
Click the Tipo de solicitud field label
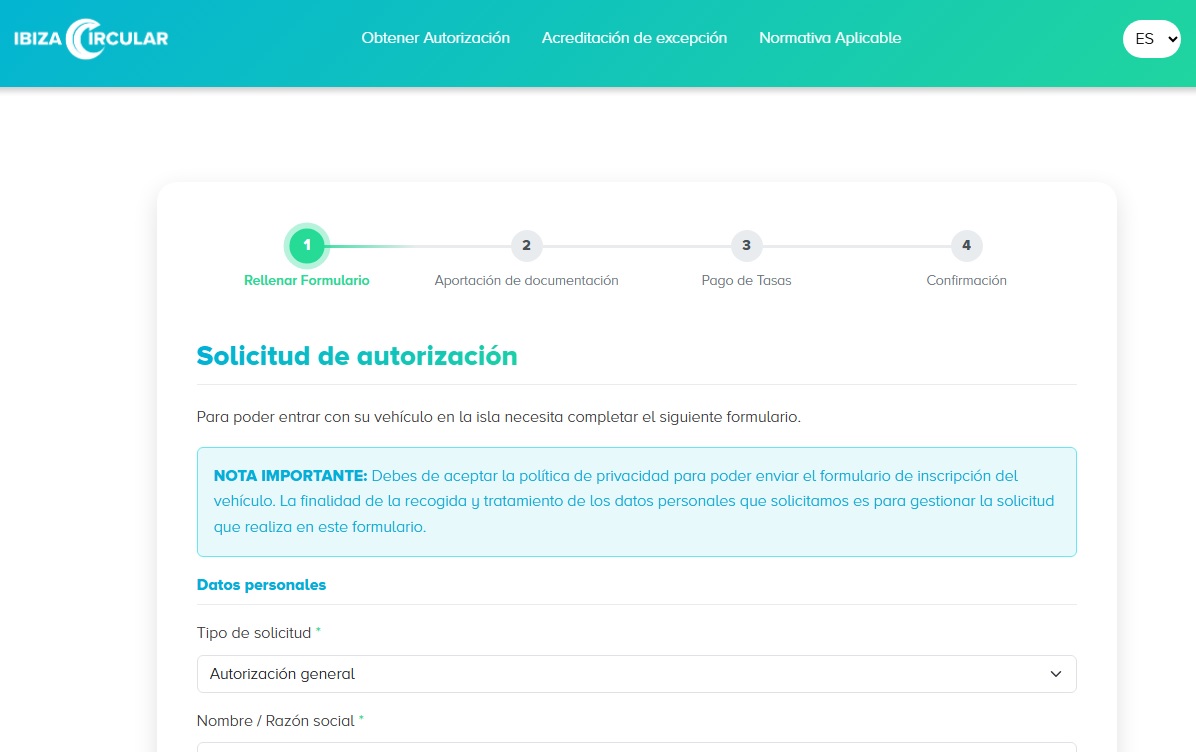254,633
